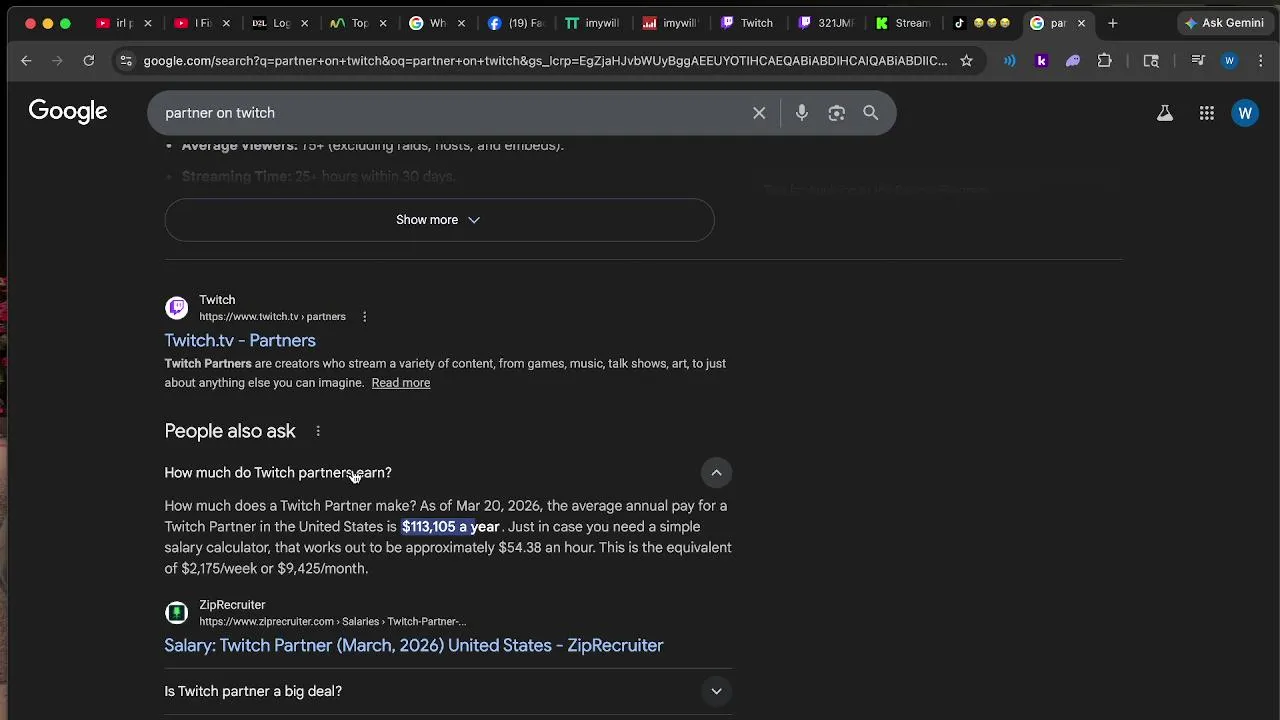Open the media controls music-note icon

1198,61
